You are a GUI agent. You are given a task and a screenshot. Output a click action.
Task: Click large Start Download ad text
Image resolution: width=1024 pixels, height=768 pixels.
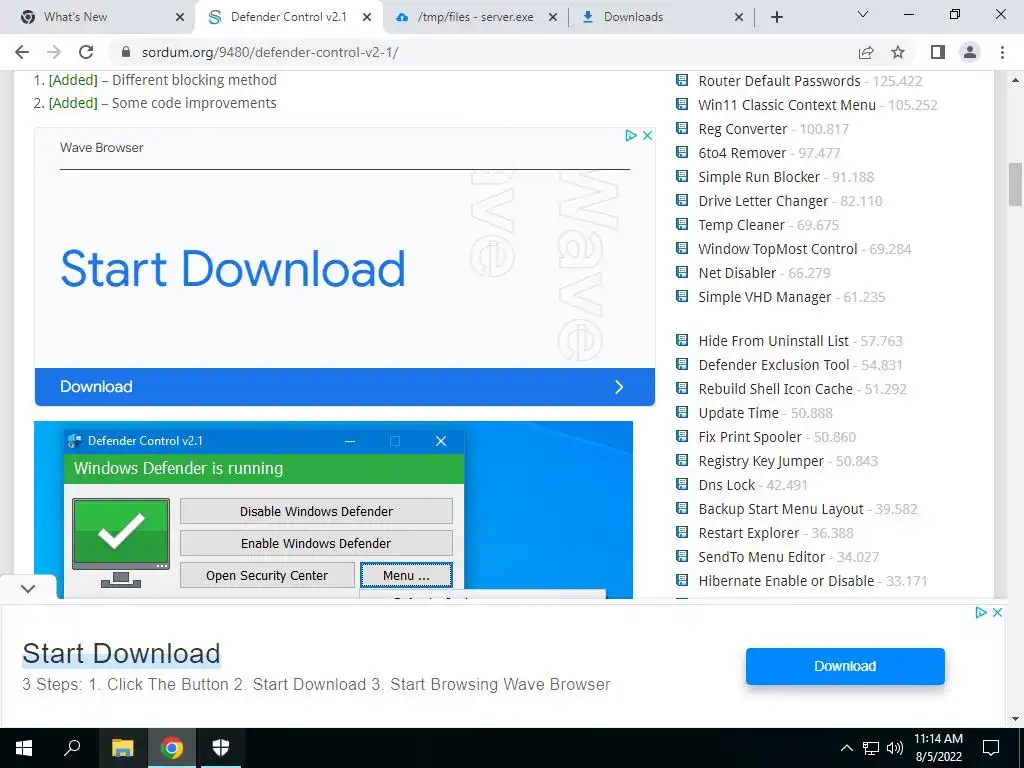(233, 268)
